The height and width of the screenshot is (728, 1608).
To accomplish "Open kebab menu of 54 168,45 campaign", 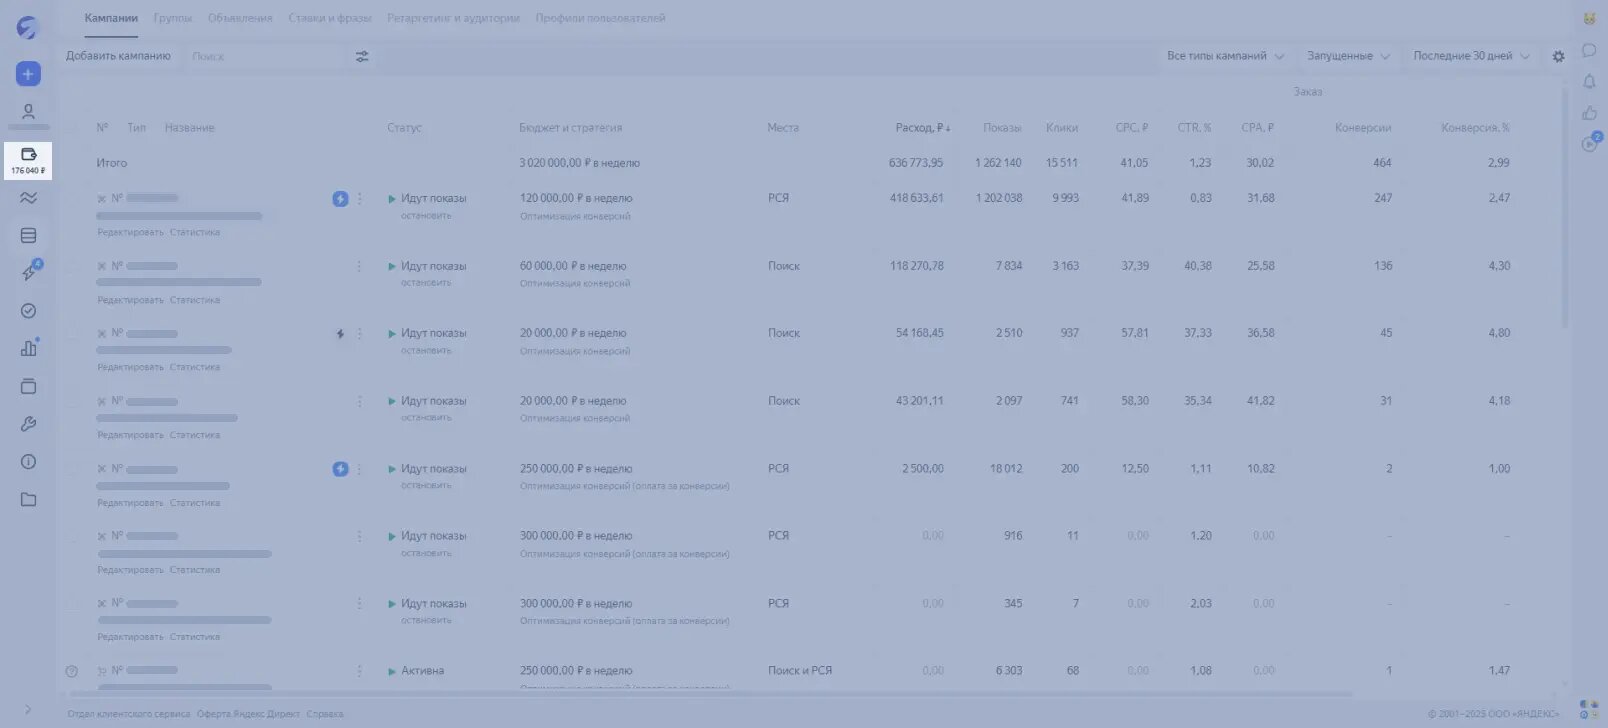I will [x=360, y=334].
